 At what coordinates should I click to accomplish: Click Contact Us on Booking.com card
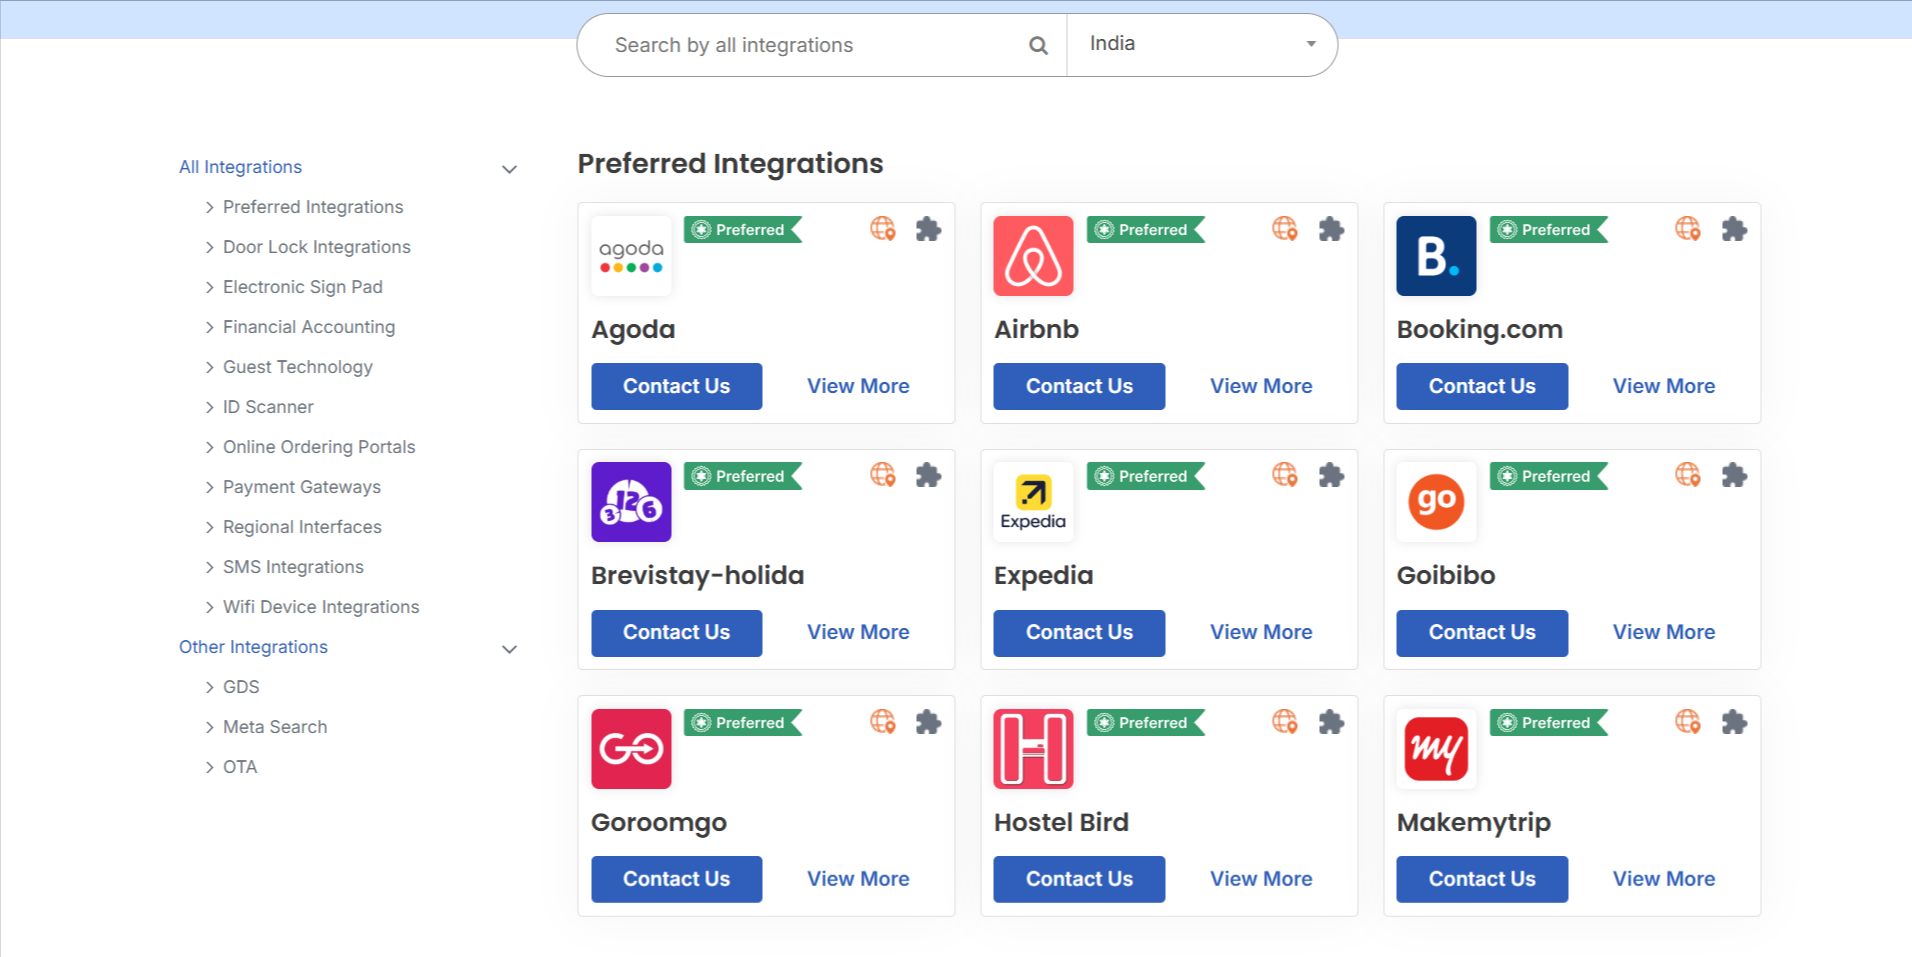pos(1482,386)
